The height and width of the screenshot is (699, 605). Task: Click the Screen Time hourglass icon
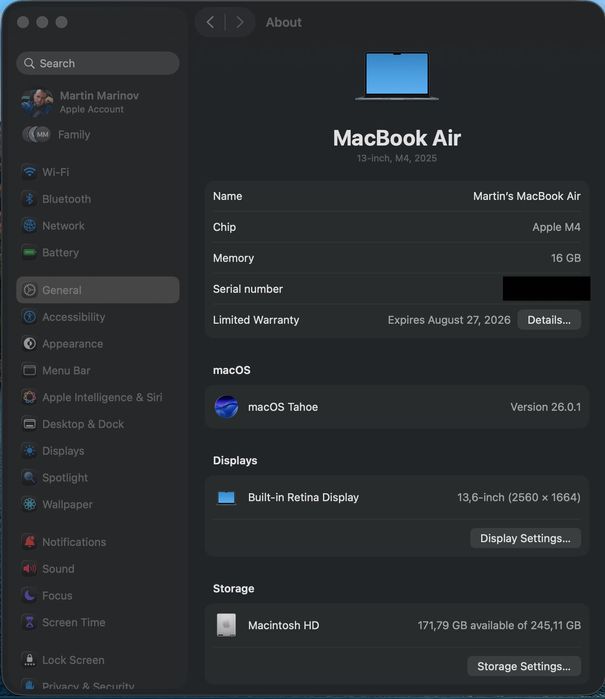pos(29,622)
